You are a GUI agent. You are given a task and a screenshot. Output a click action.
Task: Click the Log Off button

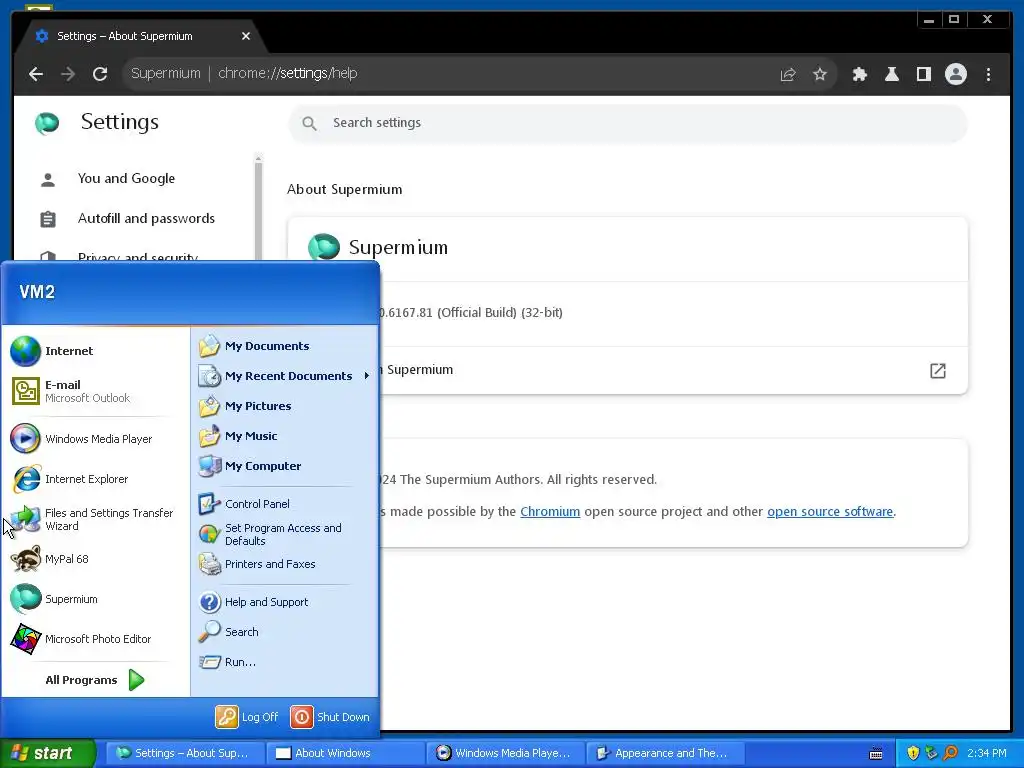247,717
